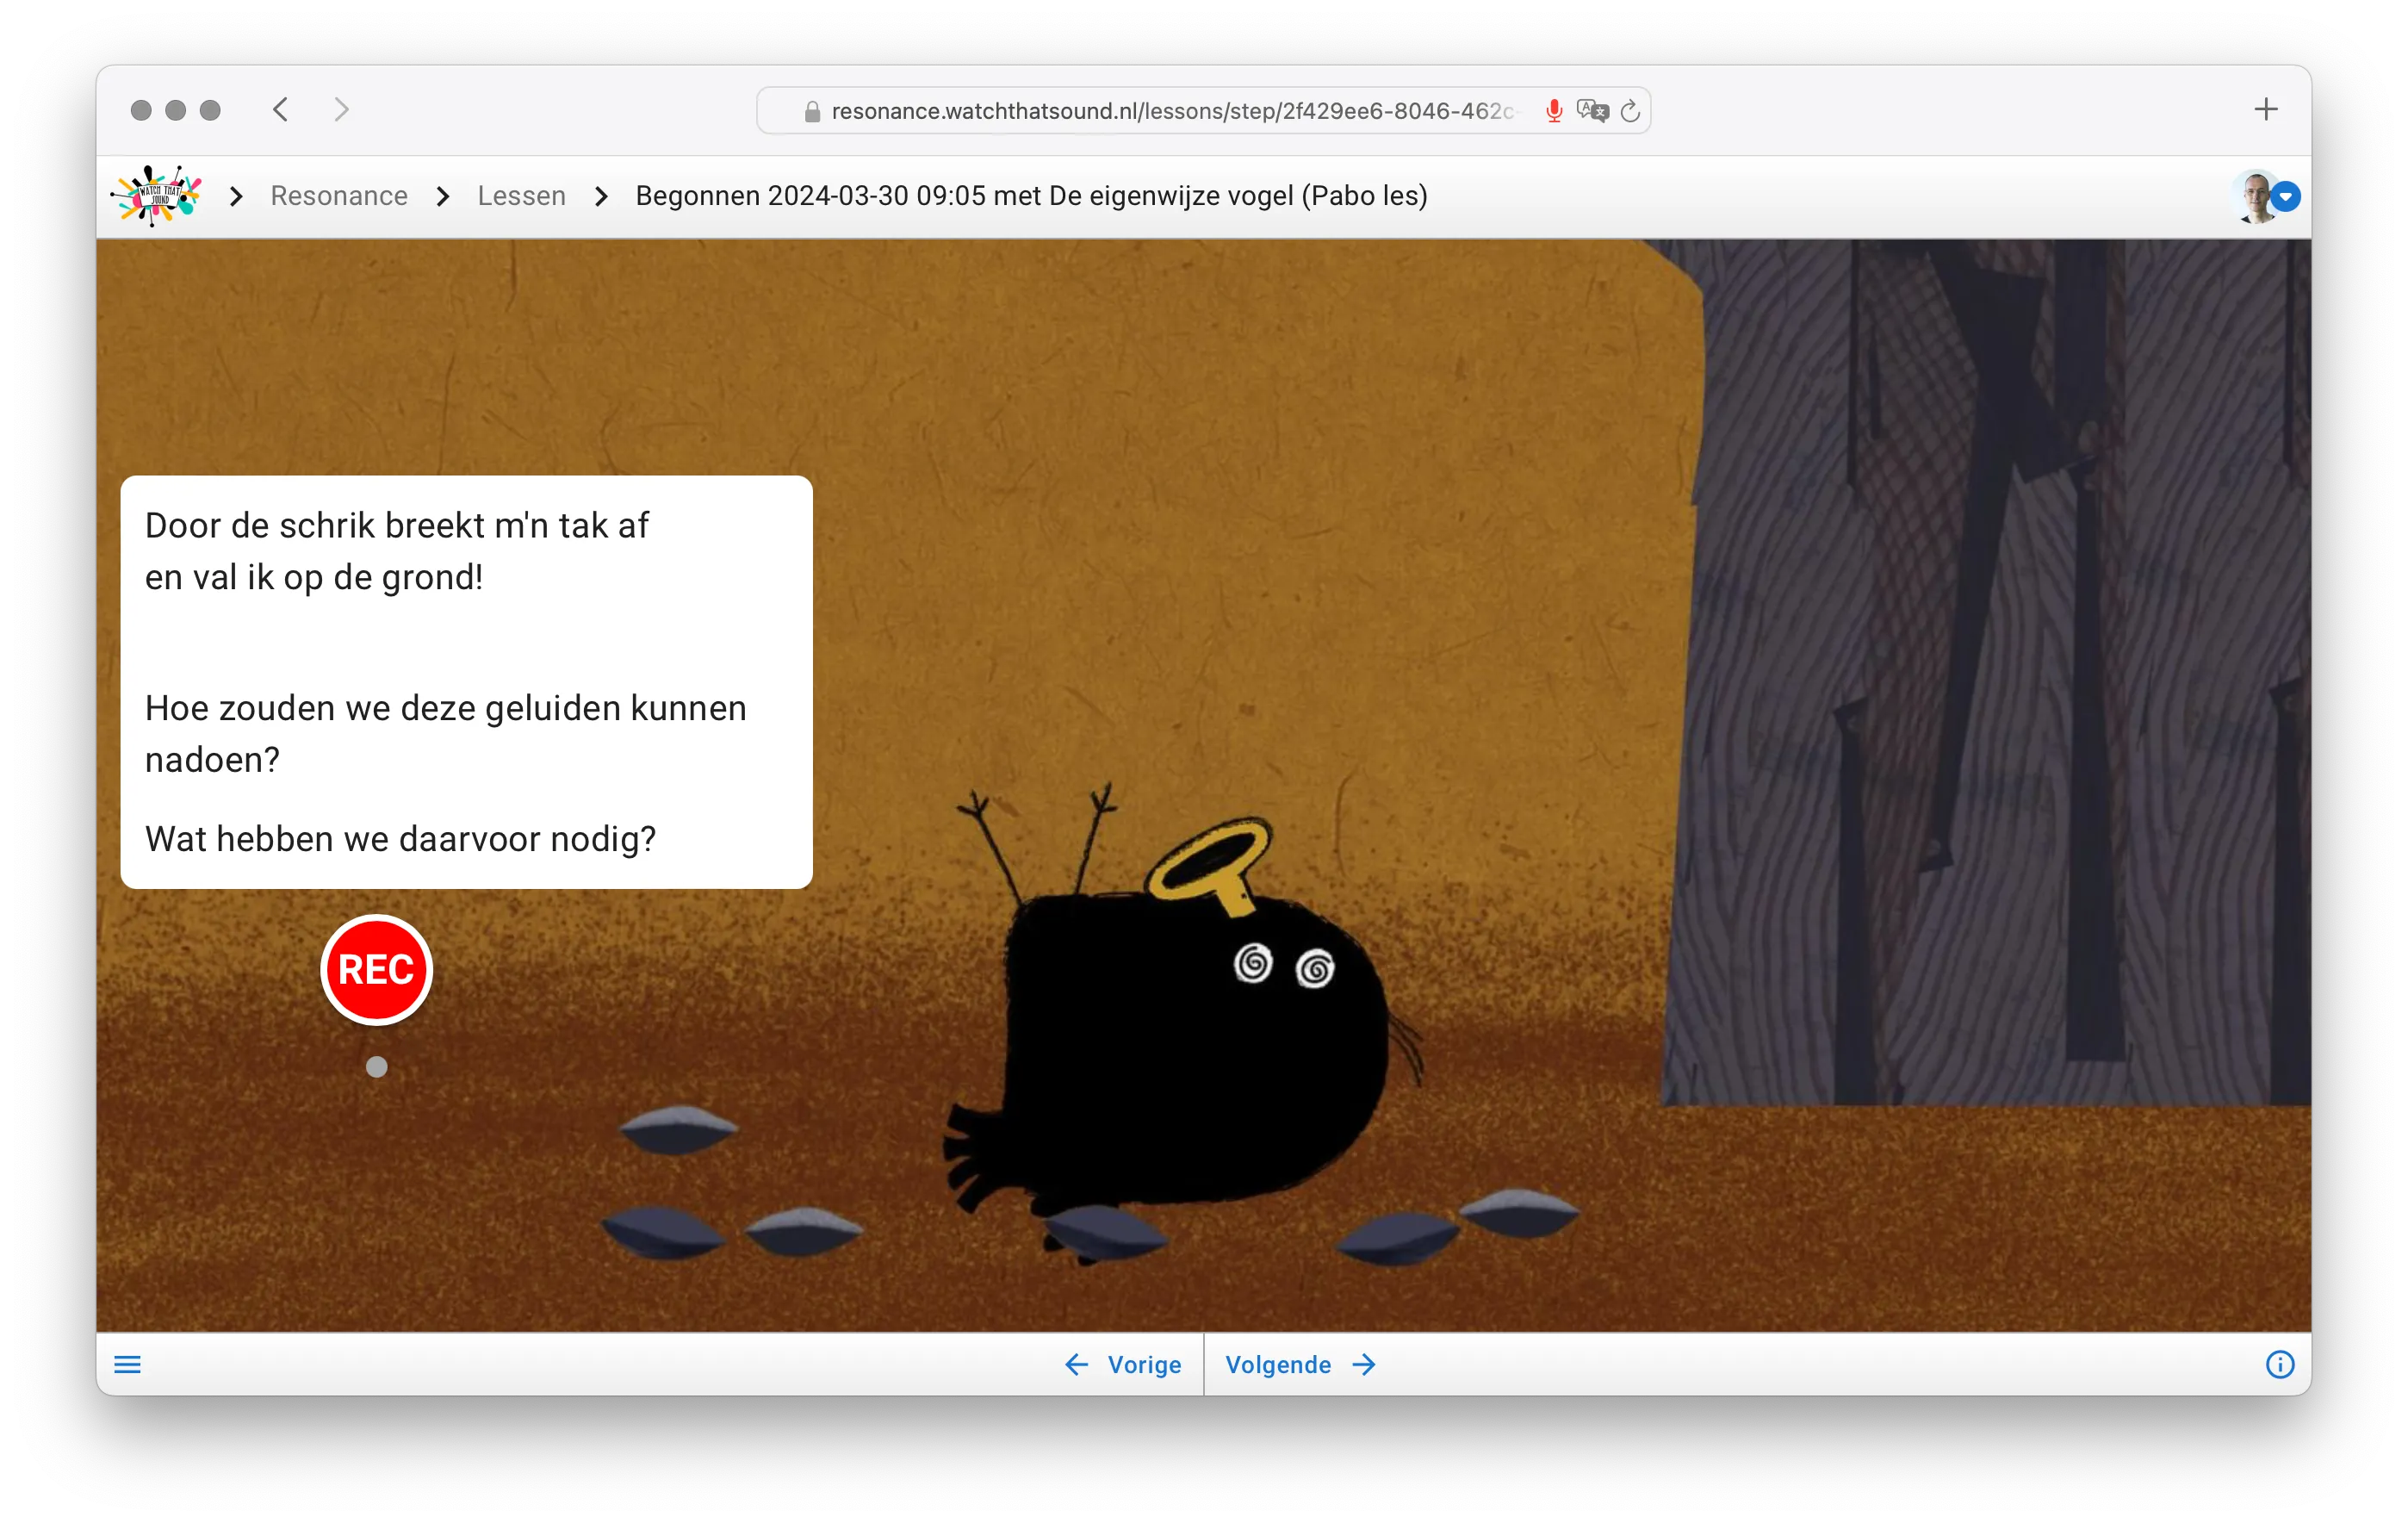2408x1523 pixels.
Task: Click the gray dot under REC button
Action: click(x=376, y=1067)
